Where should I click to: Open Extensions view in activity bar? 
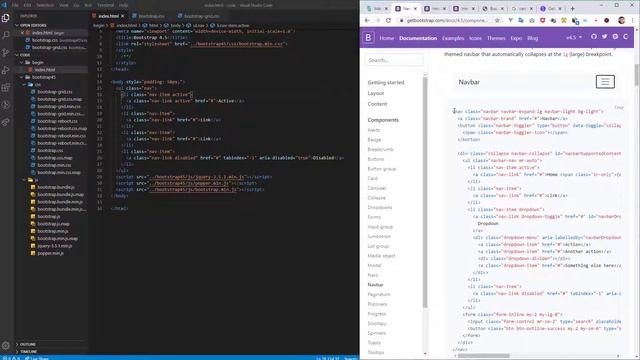[6, 87]
